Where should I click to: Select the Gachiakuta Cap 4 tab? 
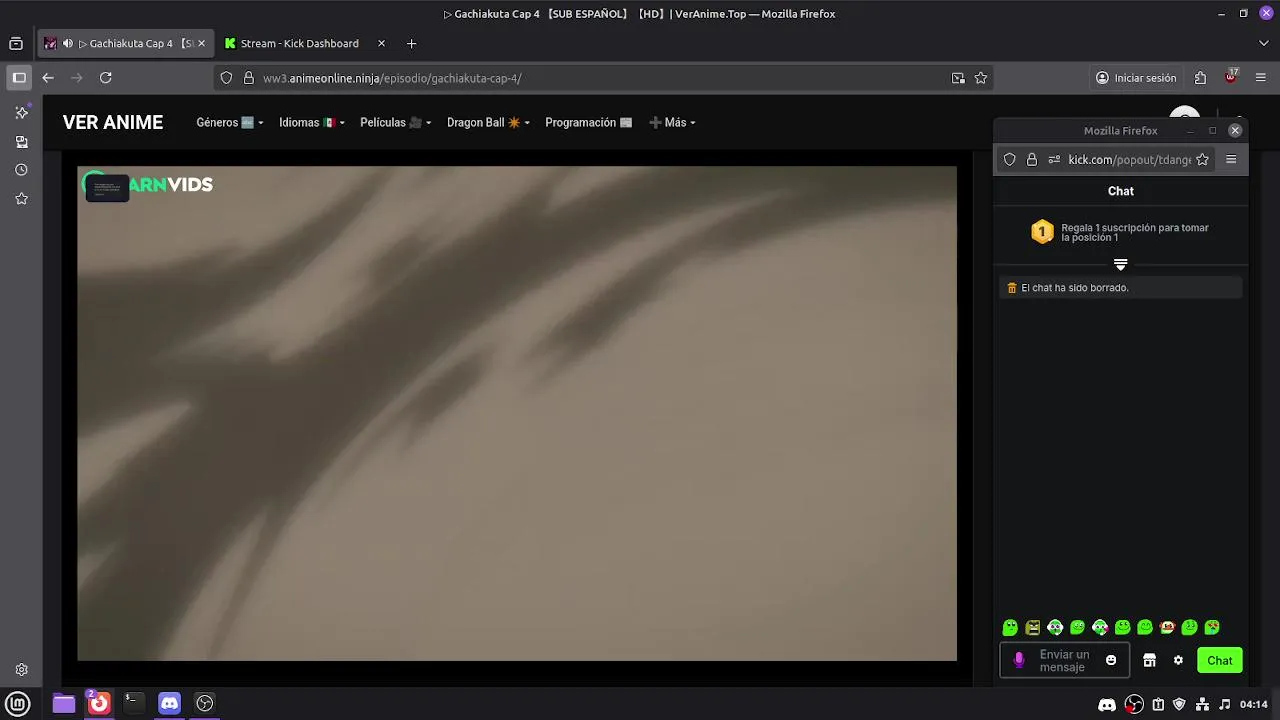126,43
